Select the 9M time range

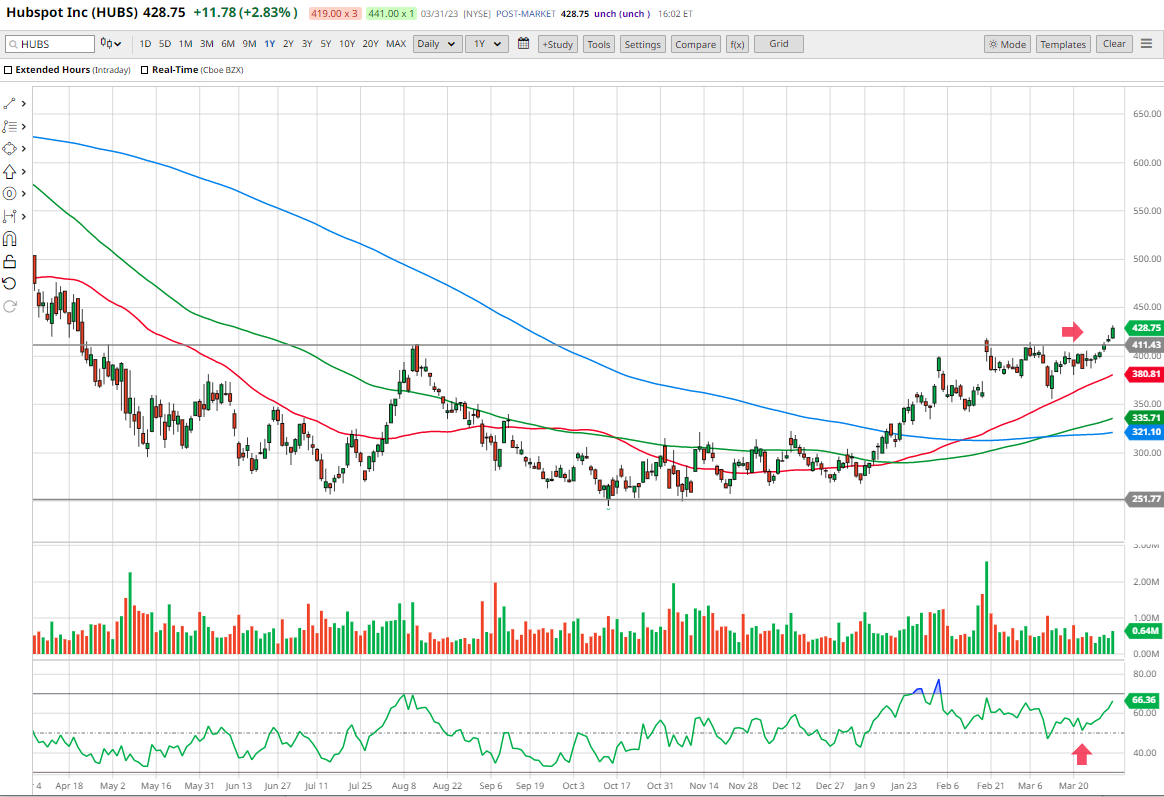pyautogui.click(x=249, y=44)
